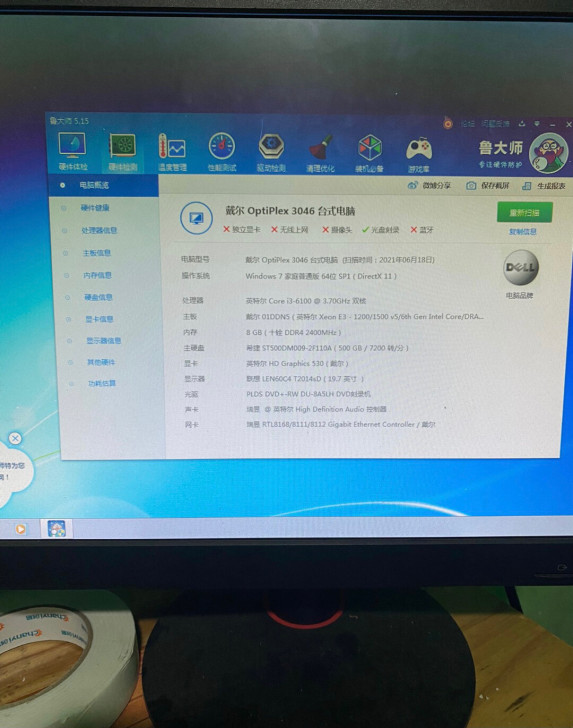Click the LEN60C4 T2014sD monitor value

coord(305,379)
